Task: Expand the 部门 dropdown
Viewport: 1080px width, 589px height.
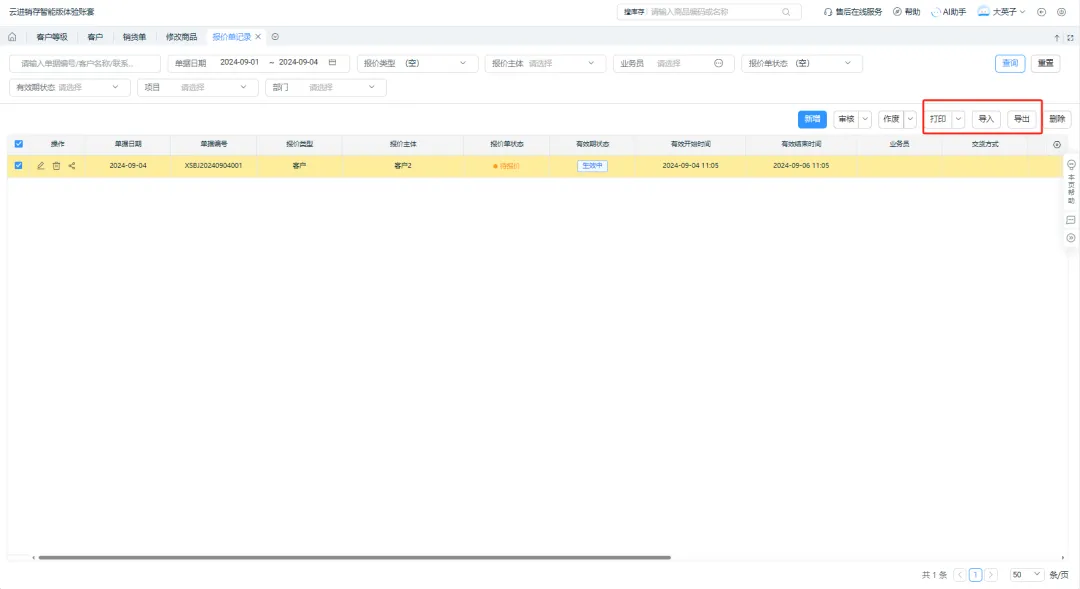Action: [x=372, y=87]
